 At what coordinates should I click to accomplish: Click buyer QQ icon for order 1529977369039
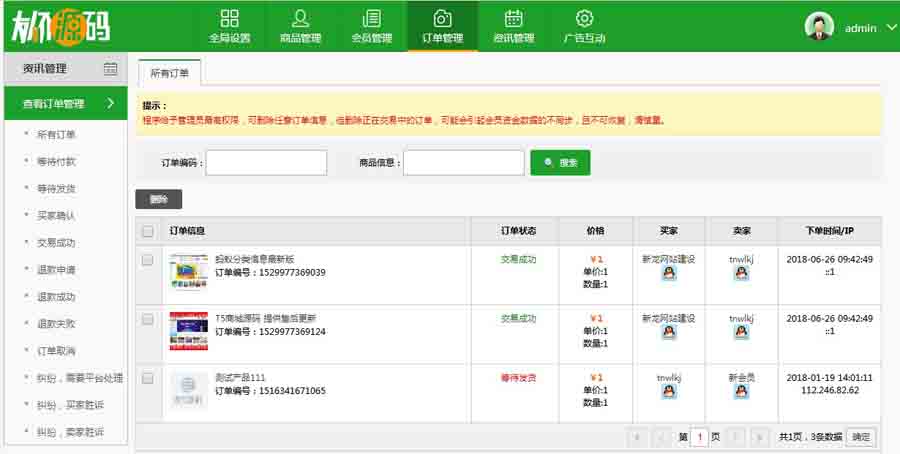(x=669, y=273)
